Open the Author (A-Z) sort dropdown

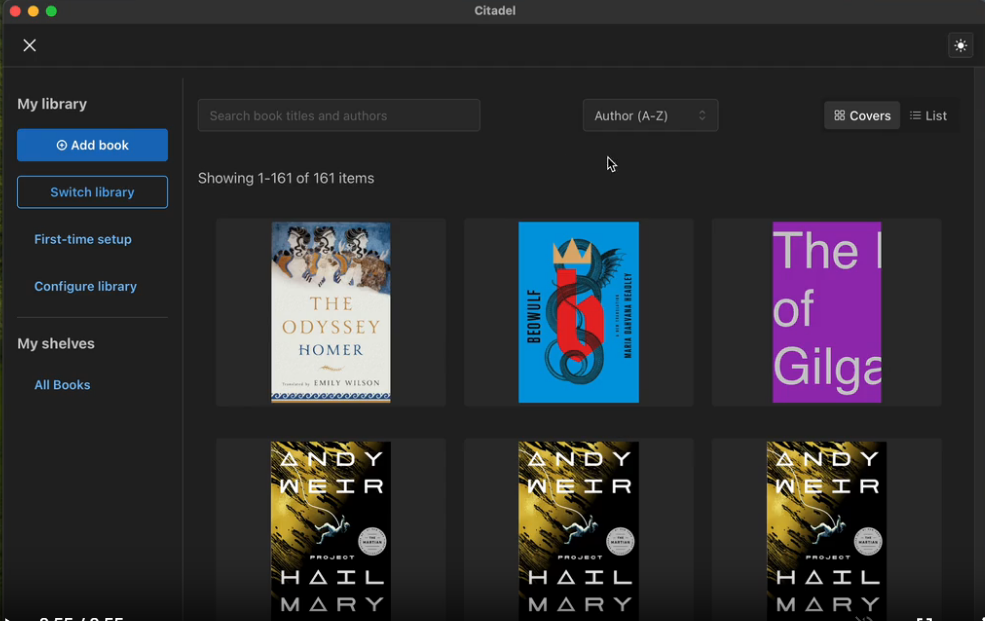tap(650, 116)
